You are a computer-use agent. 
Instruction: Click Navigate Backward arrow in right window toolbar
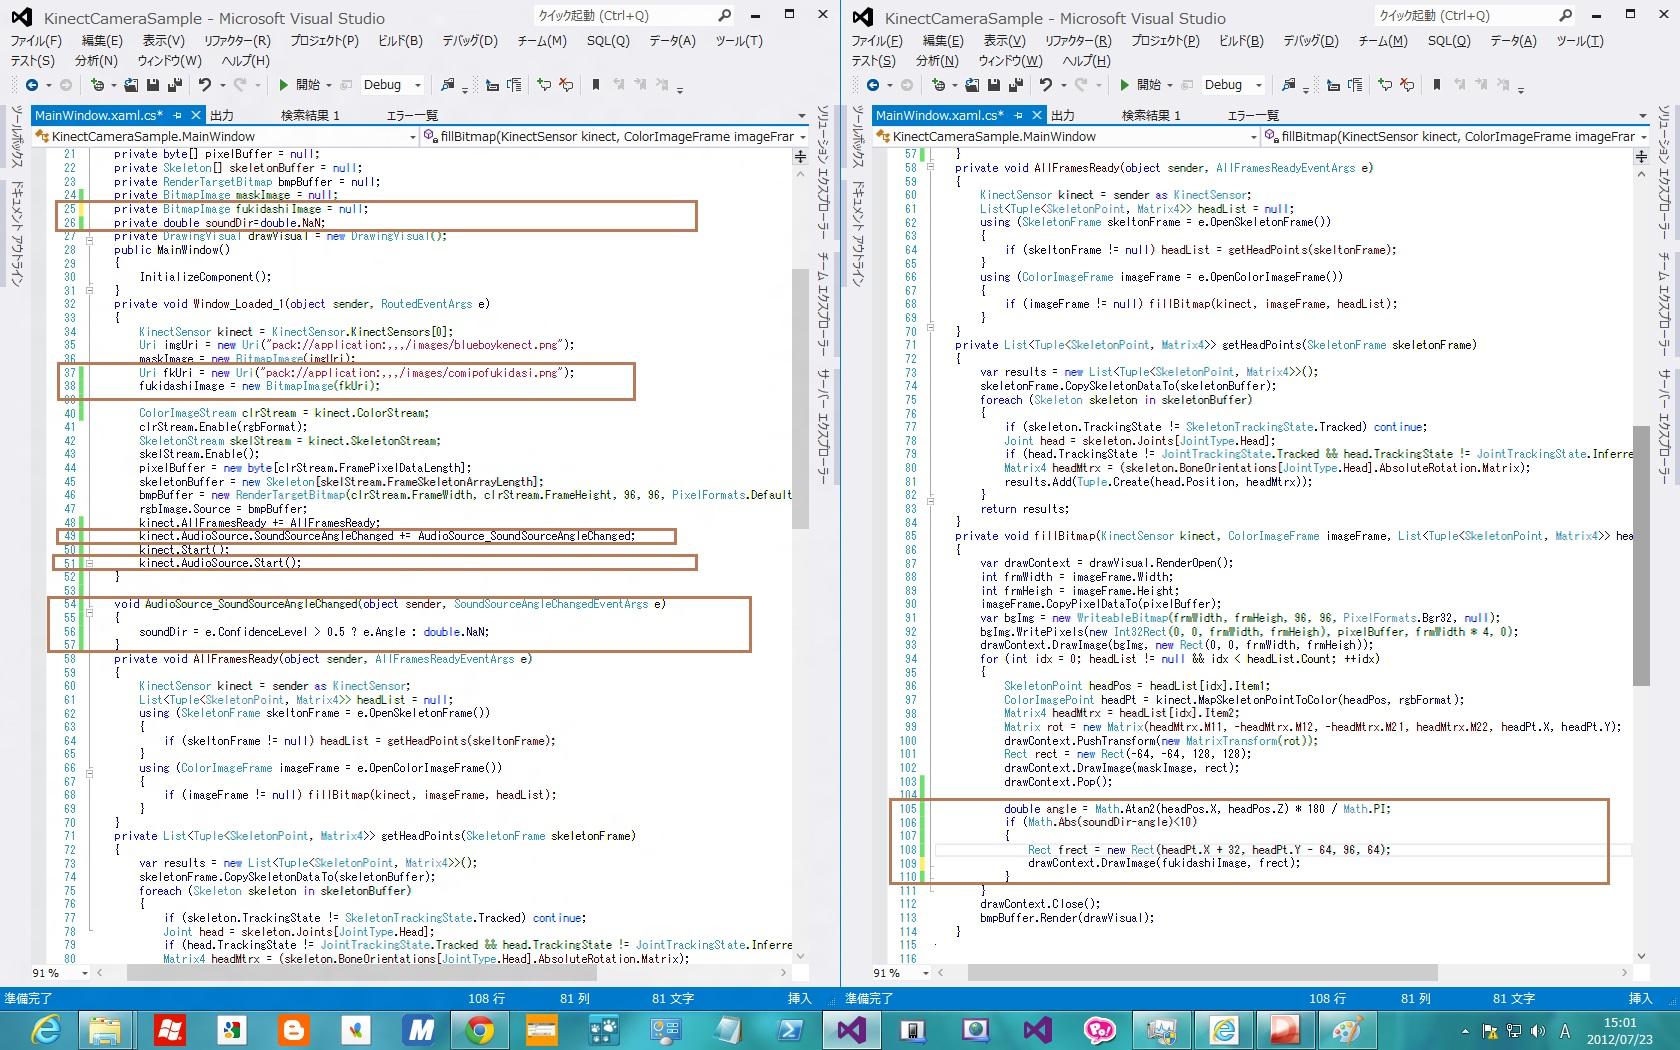click(x=873, y=85)
